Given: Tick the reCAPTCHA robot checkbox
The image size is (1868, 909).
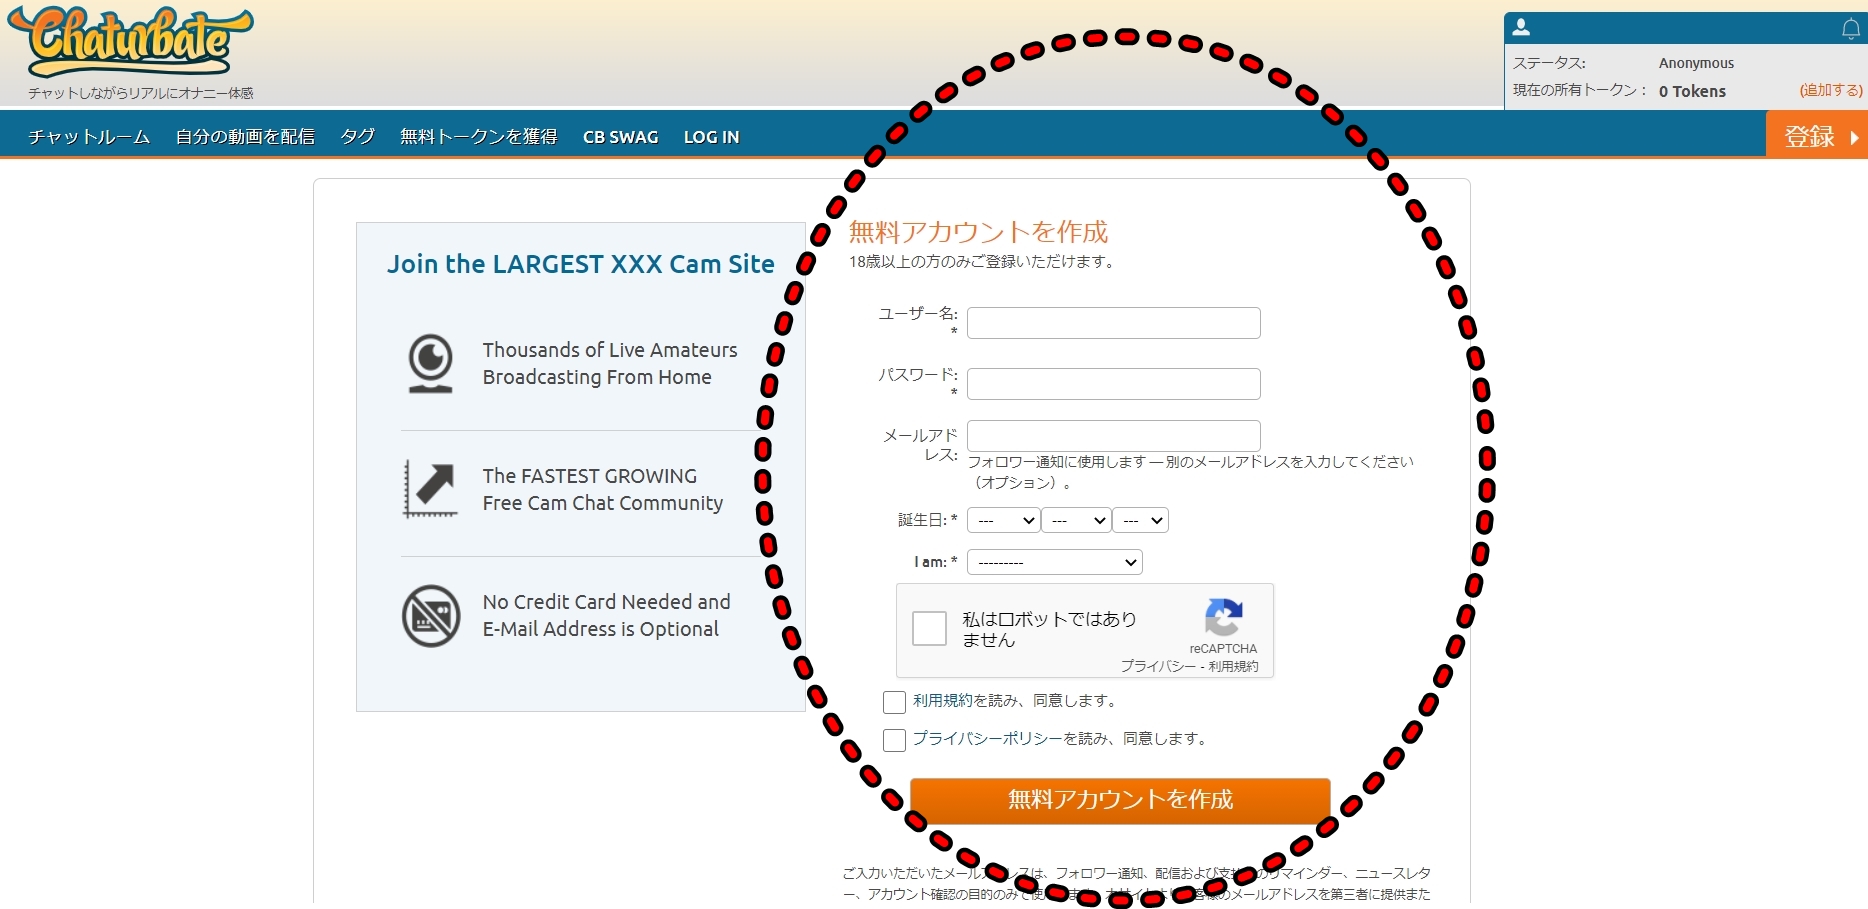Looking at the screenshot, I should click(x=929, y=629).
